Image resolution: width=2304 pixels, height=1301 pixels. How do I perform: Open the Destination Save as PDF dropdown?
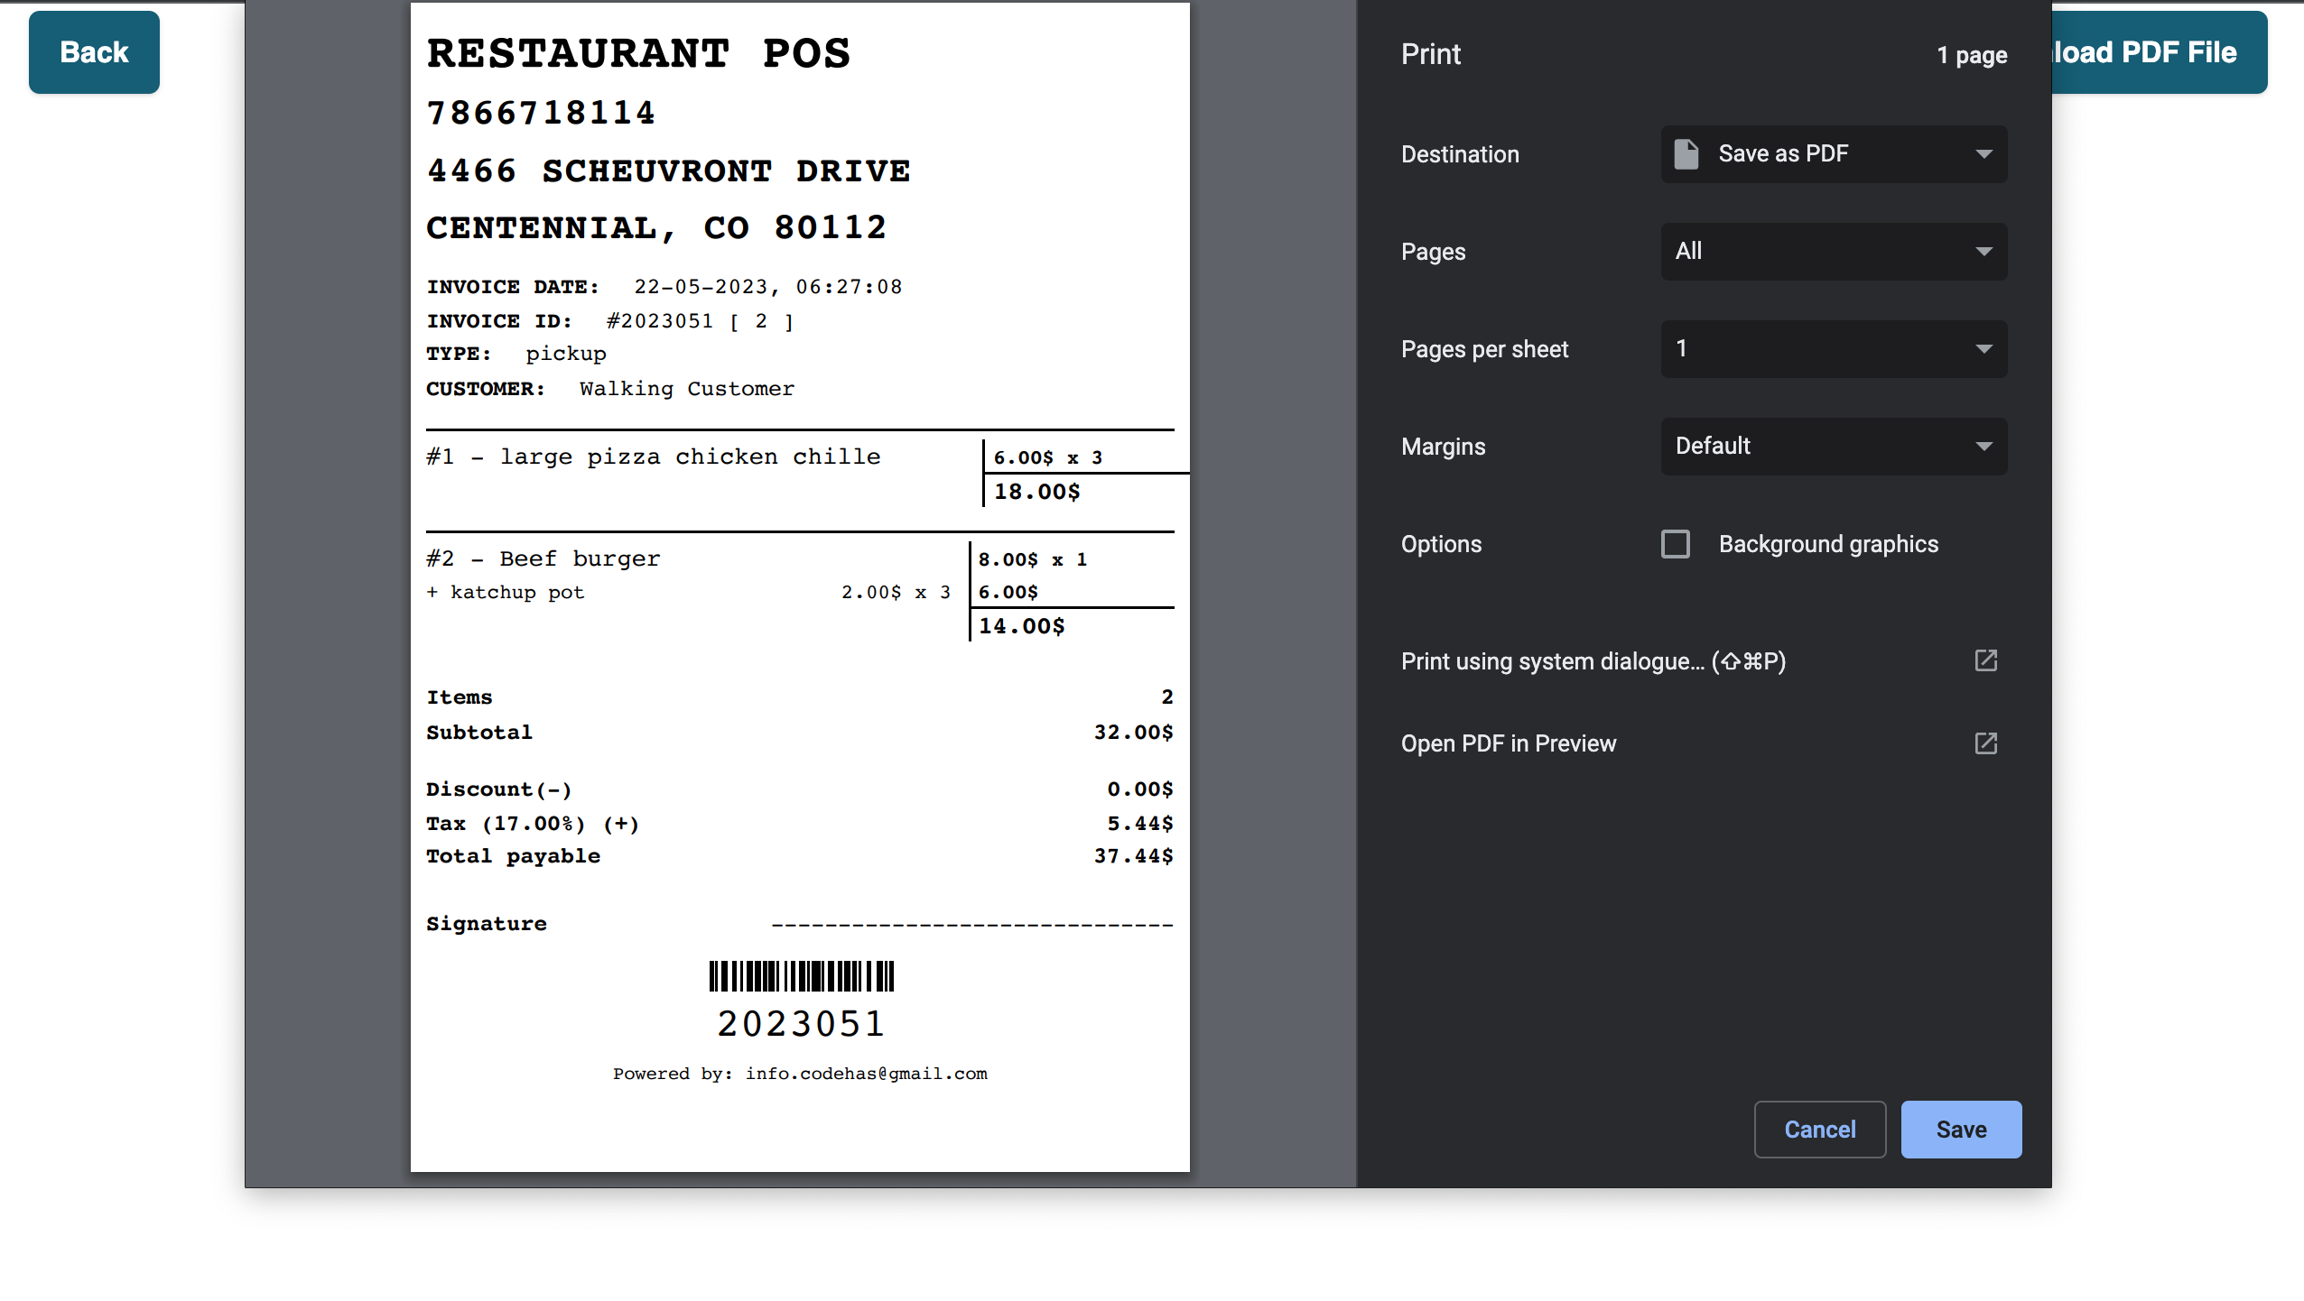coord(1833,154)
